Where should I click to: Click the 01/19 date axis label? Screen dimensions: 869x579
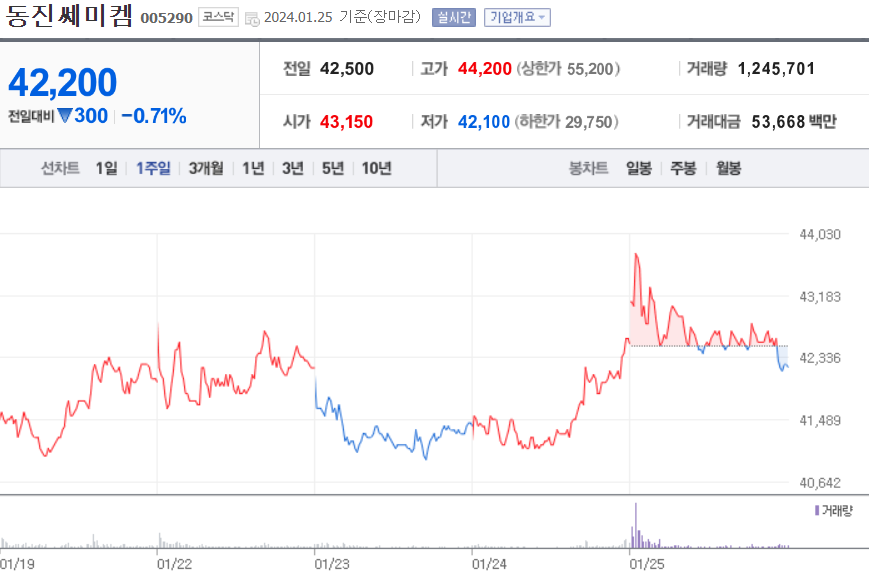tap(17, 564)
